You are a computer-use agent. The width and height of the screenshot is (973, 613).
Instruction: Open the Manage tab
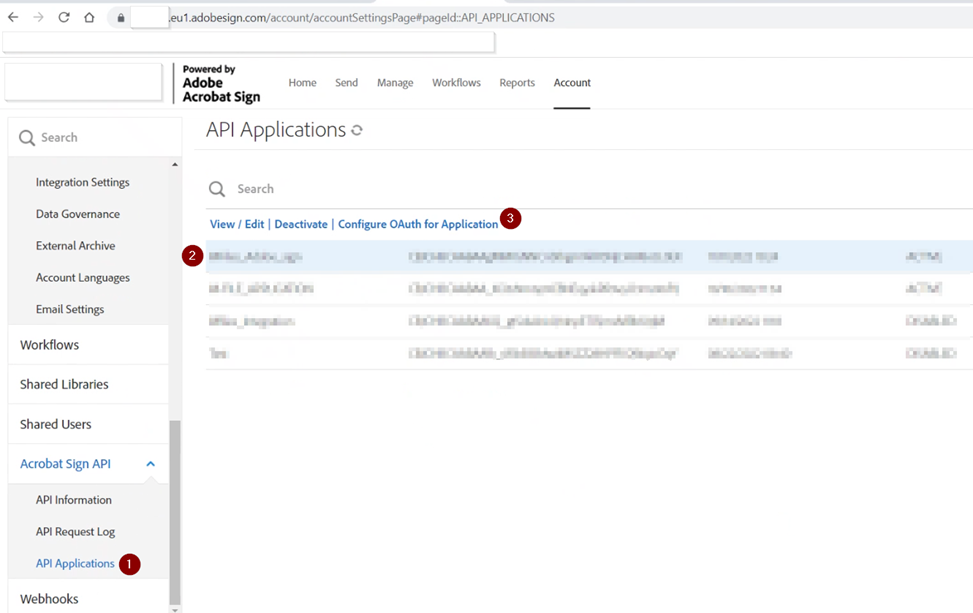395,83
